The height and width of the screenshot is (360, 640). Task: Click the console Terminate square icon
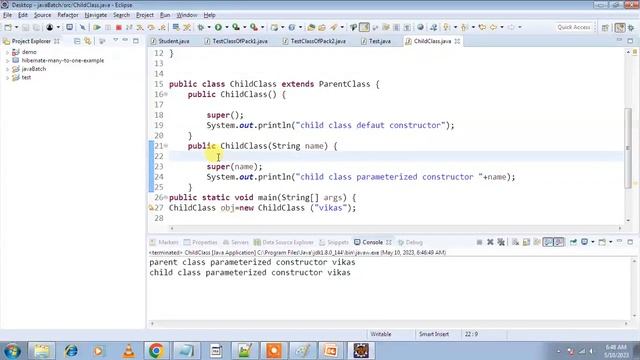tap(479, 242)
